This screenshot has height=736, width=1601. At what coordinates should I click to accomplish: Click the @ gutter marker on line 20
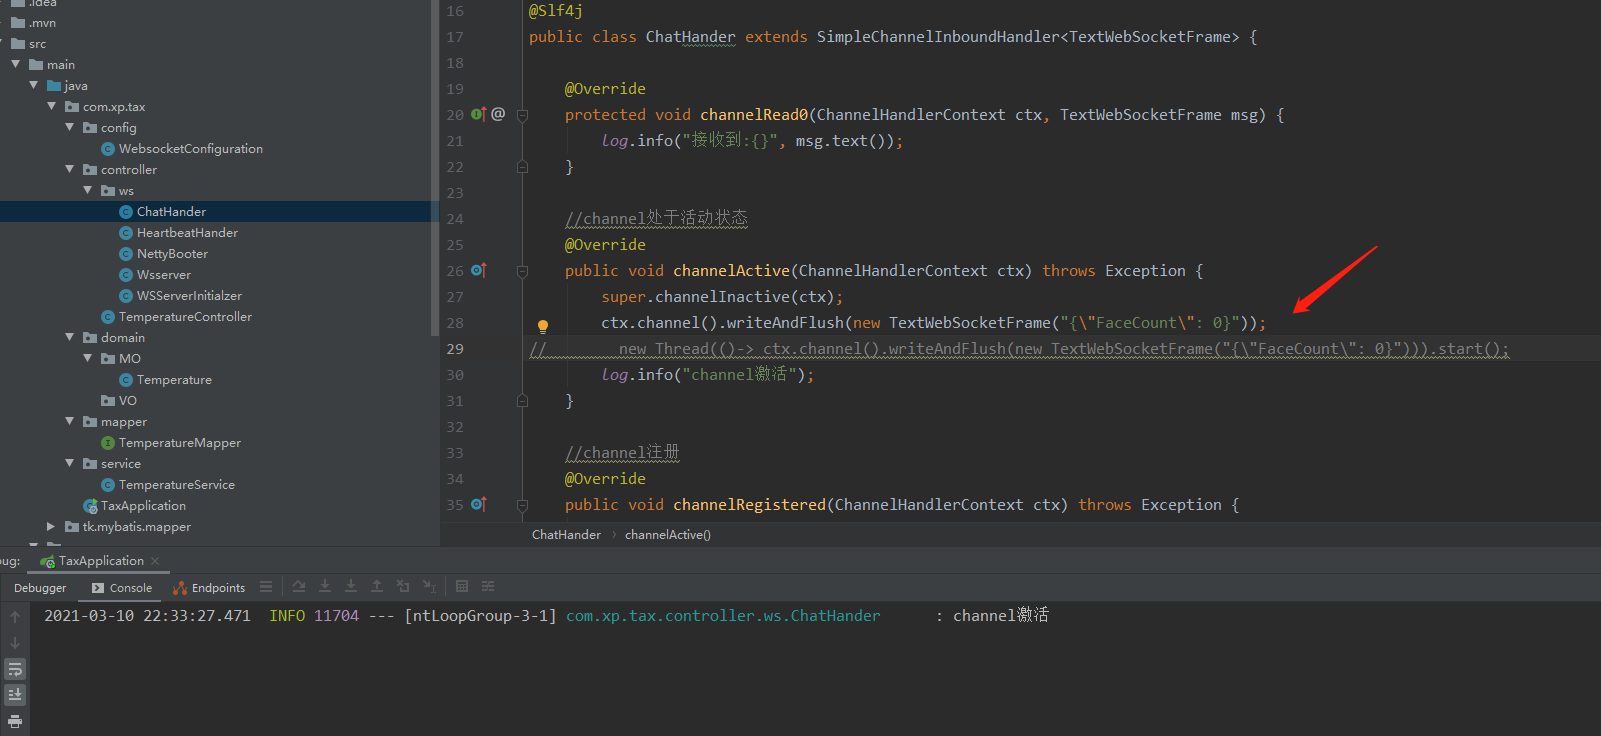pos(498,114)
